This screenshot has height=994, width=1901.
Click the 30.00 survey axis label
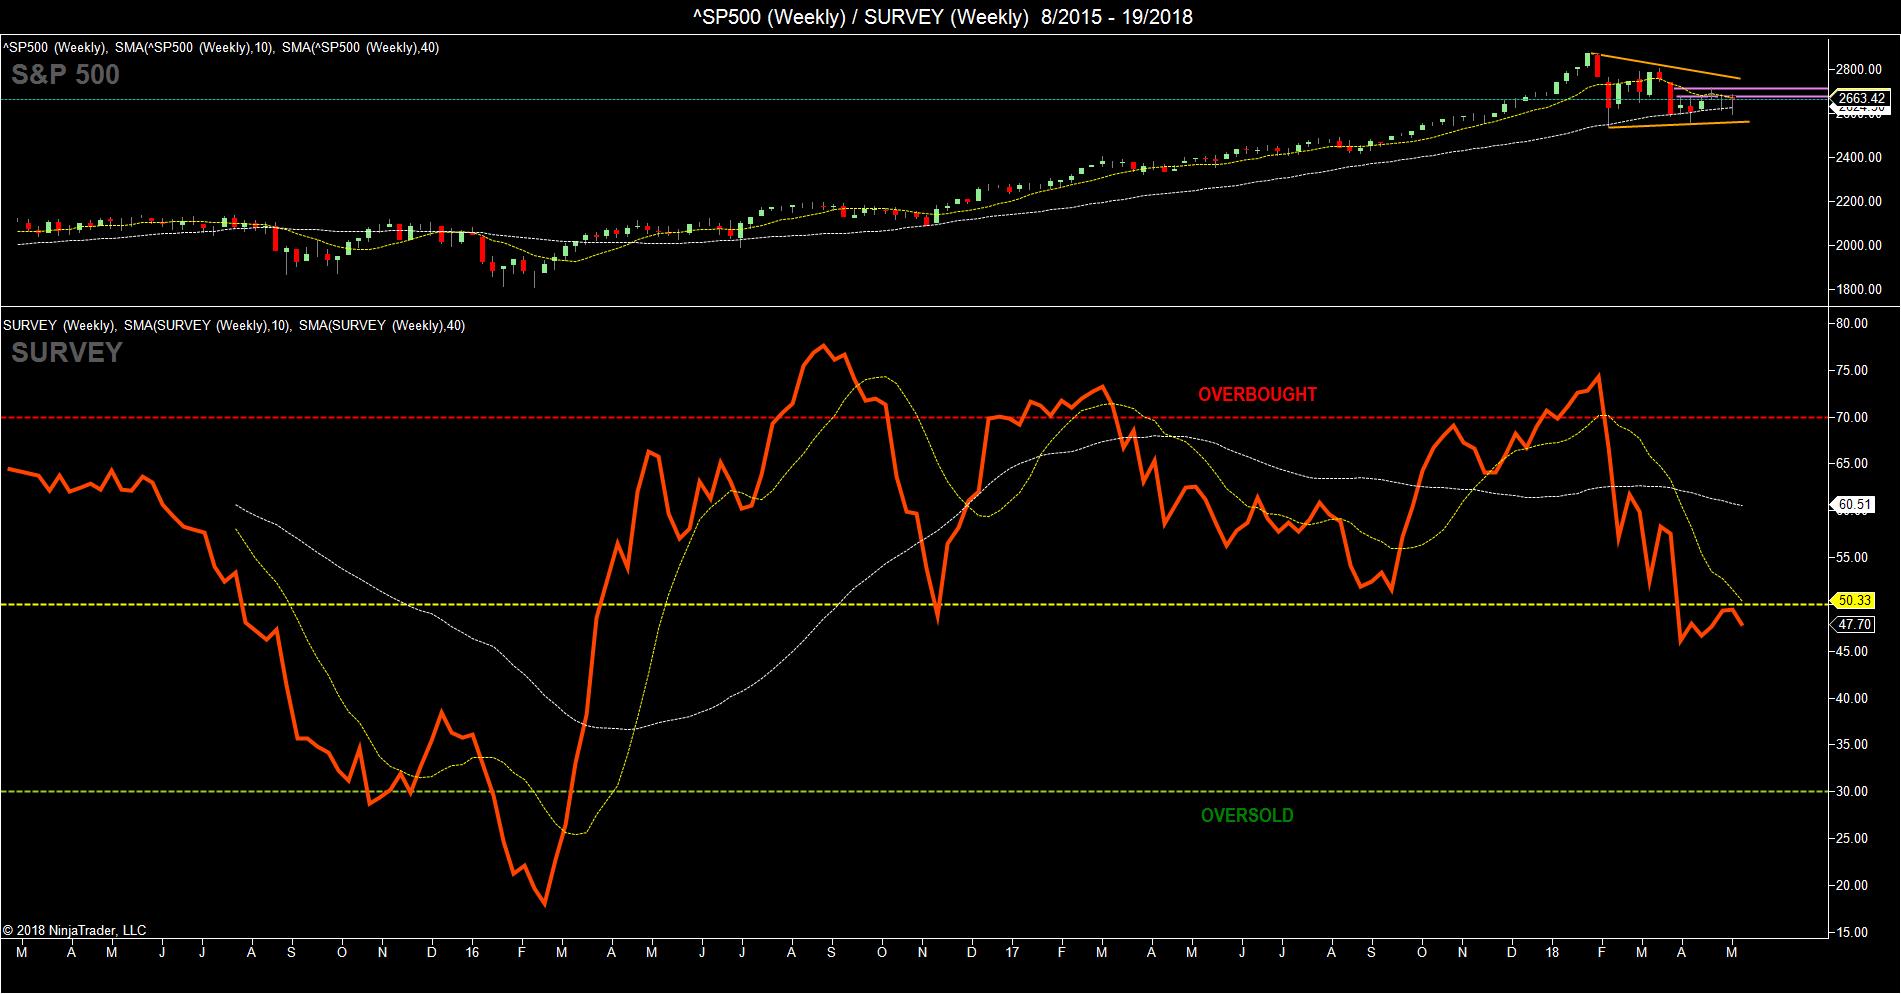point(1853,792)
